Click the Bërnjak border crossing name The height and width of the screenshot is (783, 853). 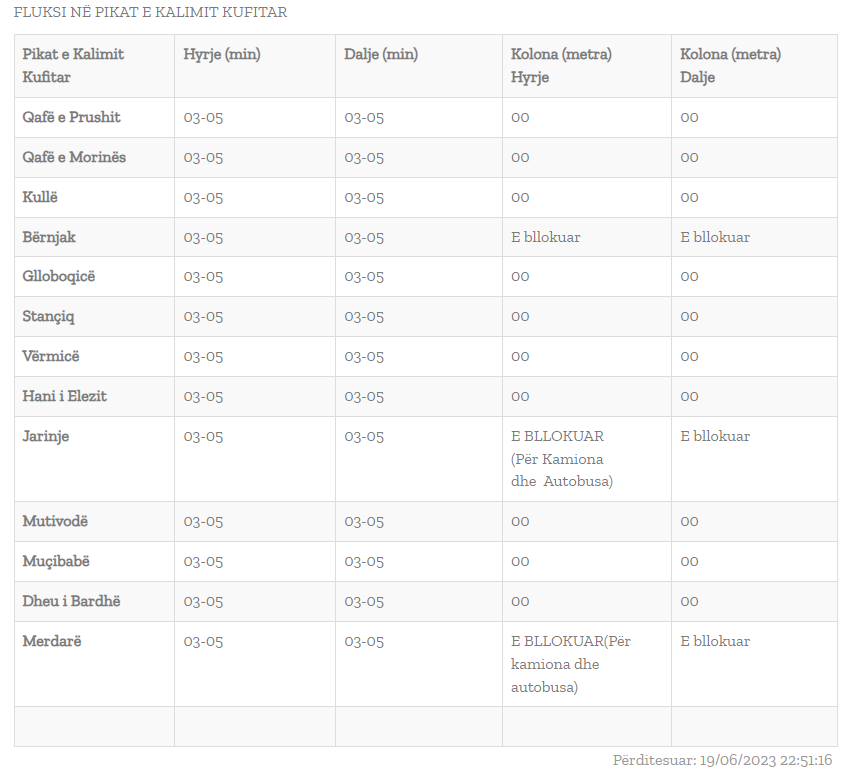(49, 237)
